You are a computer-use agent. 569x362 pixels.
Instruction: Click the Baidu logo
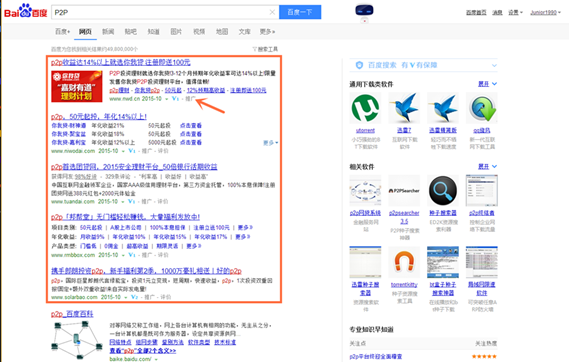pos(25,11)
